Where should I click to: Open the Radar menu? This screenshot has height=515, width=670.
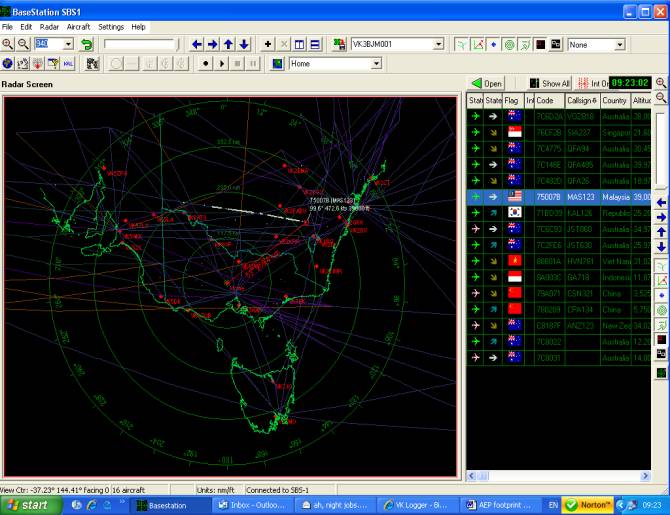pos(49,27)
